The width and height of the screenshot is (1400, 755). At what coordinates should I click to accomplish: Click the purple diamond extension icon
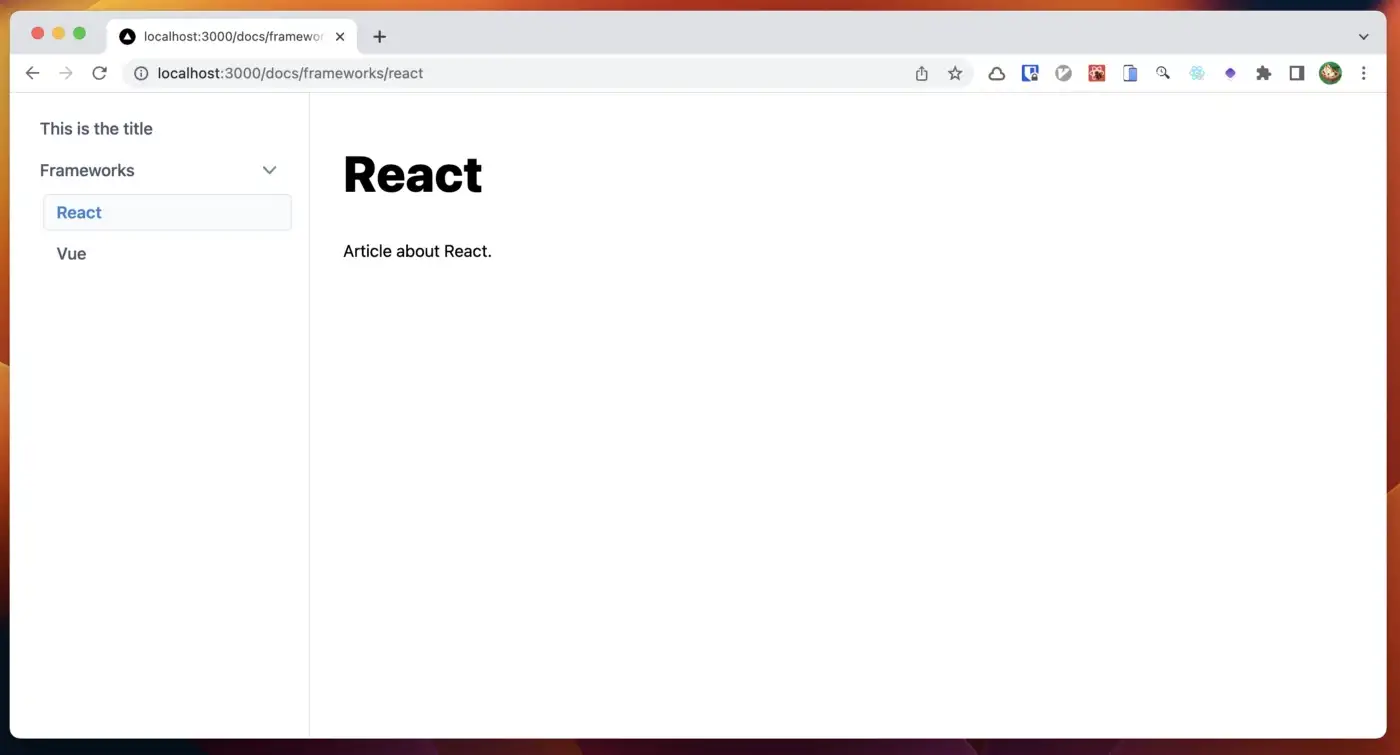[x=1230, y=73]
